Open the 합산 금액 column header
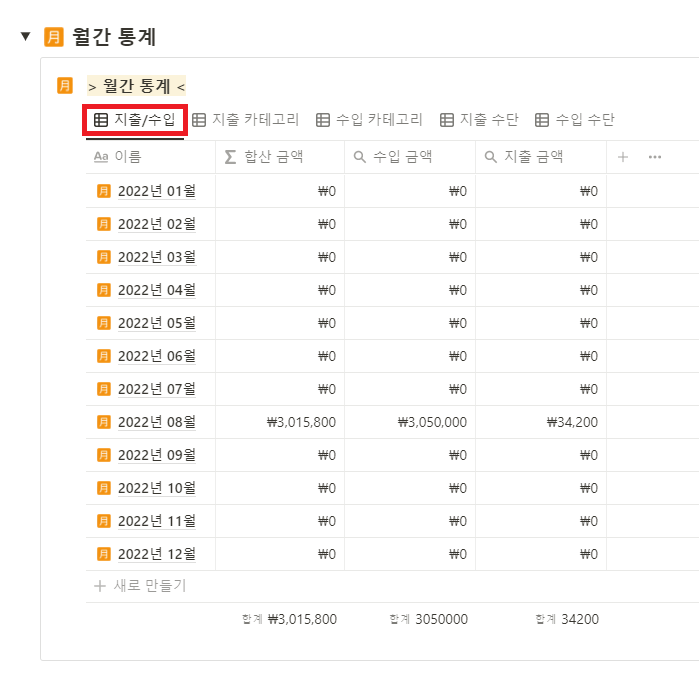Viewport: 699px width, 678px height. click(280, 157)
